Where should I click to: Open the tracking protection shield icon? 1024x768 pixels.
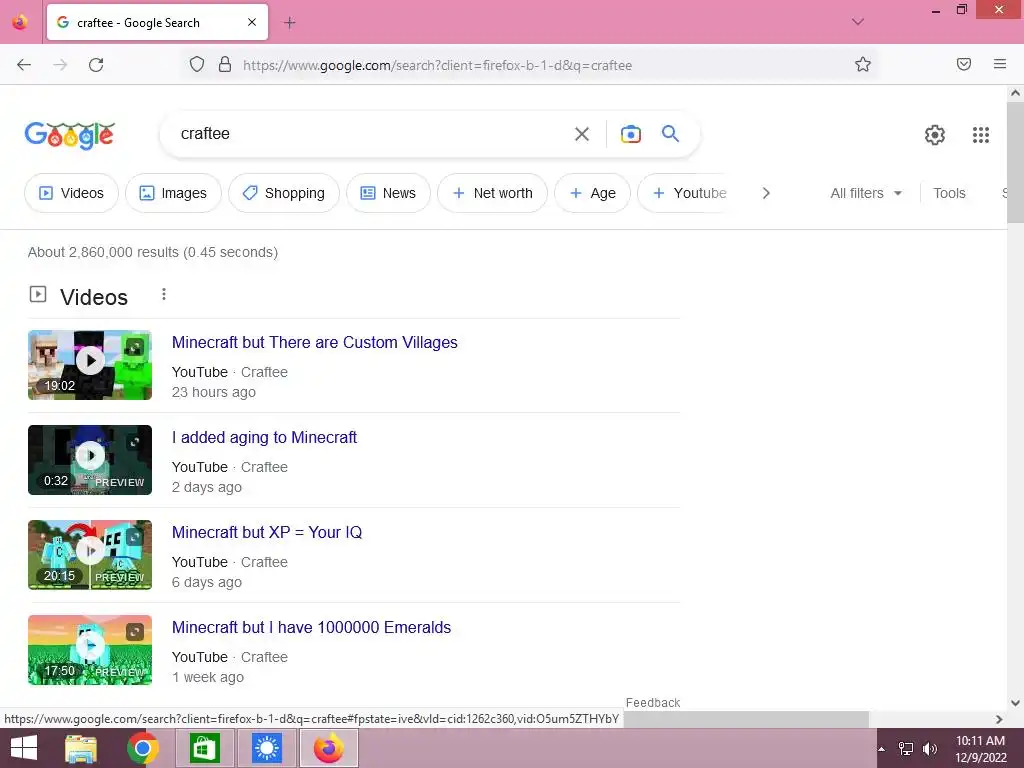point(197,65)
